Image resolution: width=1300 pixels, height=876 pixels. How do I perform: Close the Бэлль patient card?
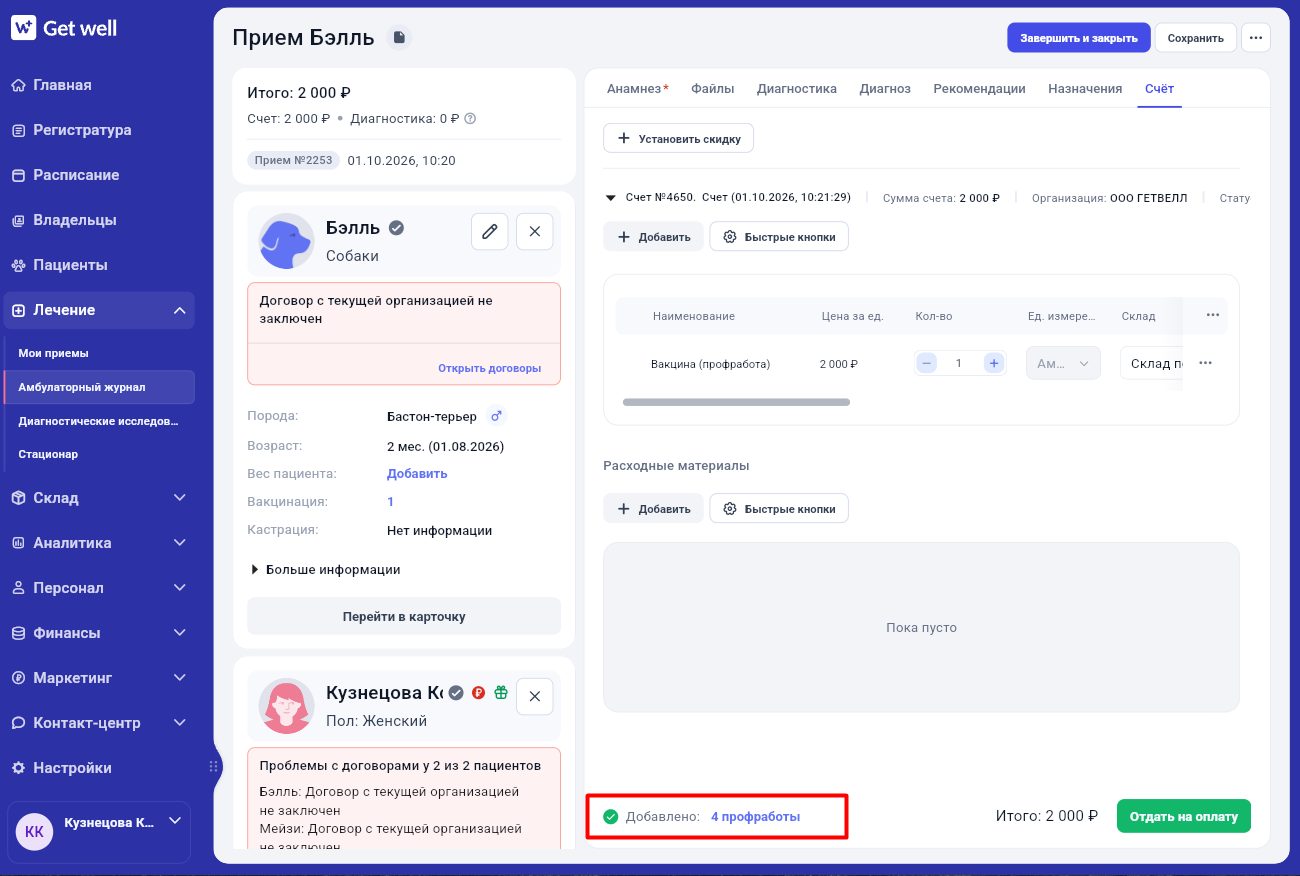tap(535, 231)
